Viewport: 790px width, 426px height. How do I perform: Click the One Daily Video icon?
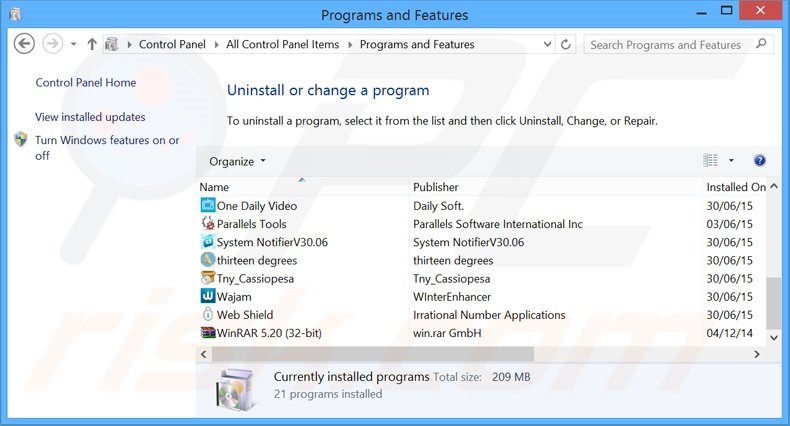coord(208,205)
